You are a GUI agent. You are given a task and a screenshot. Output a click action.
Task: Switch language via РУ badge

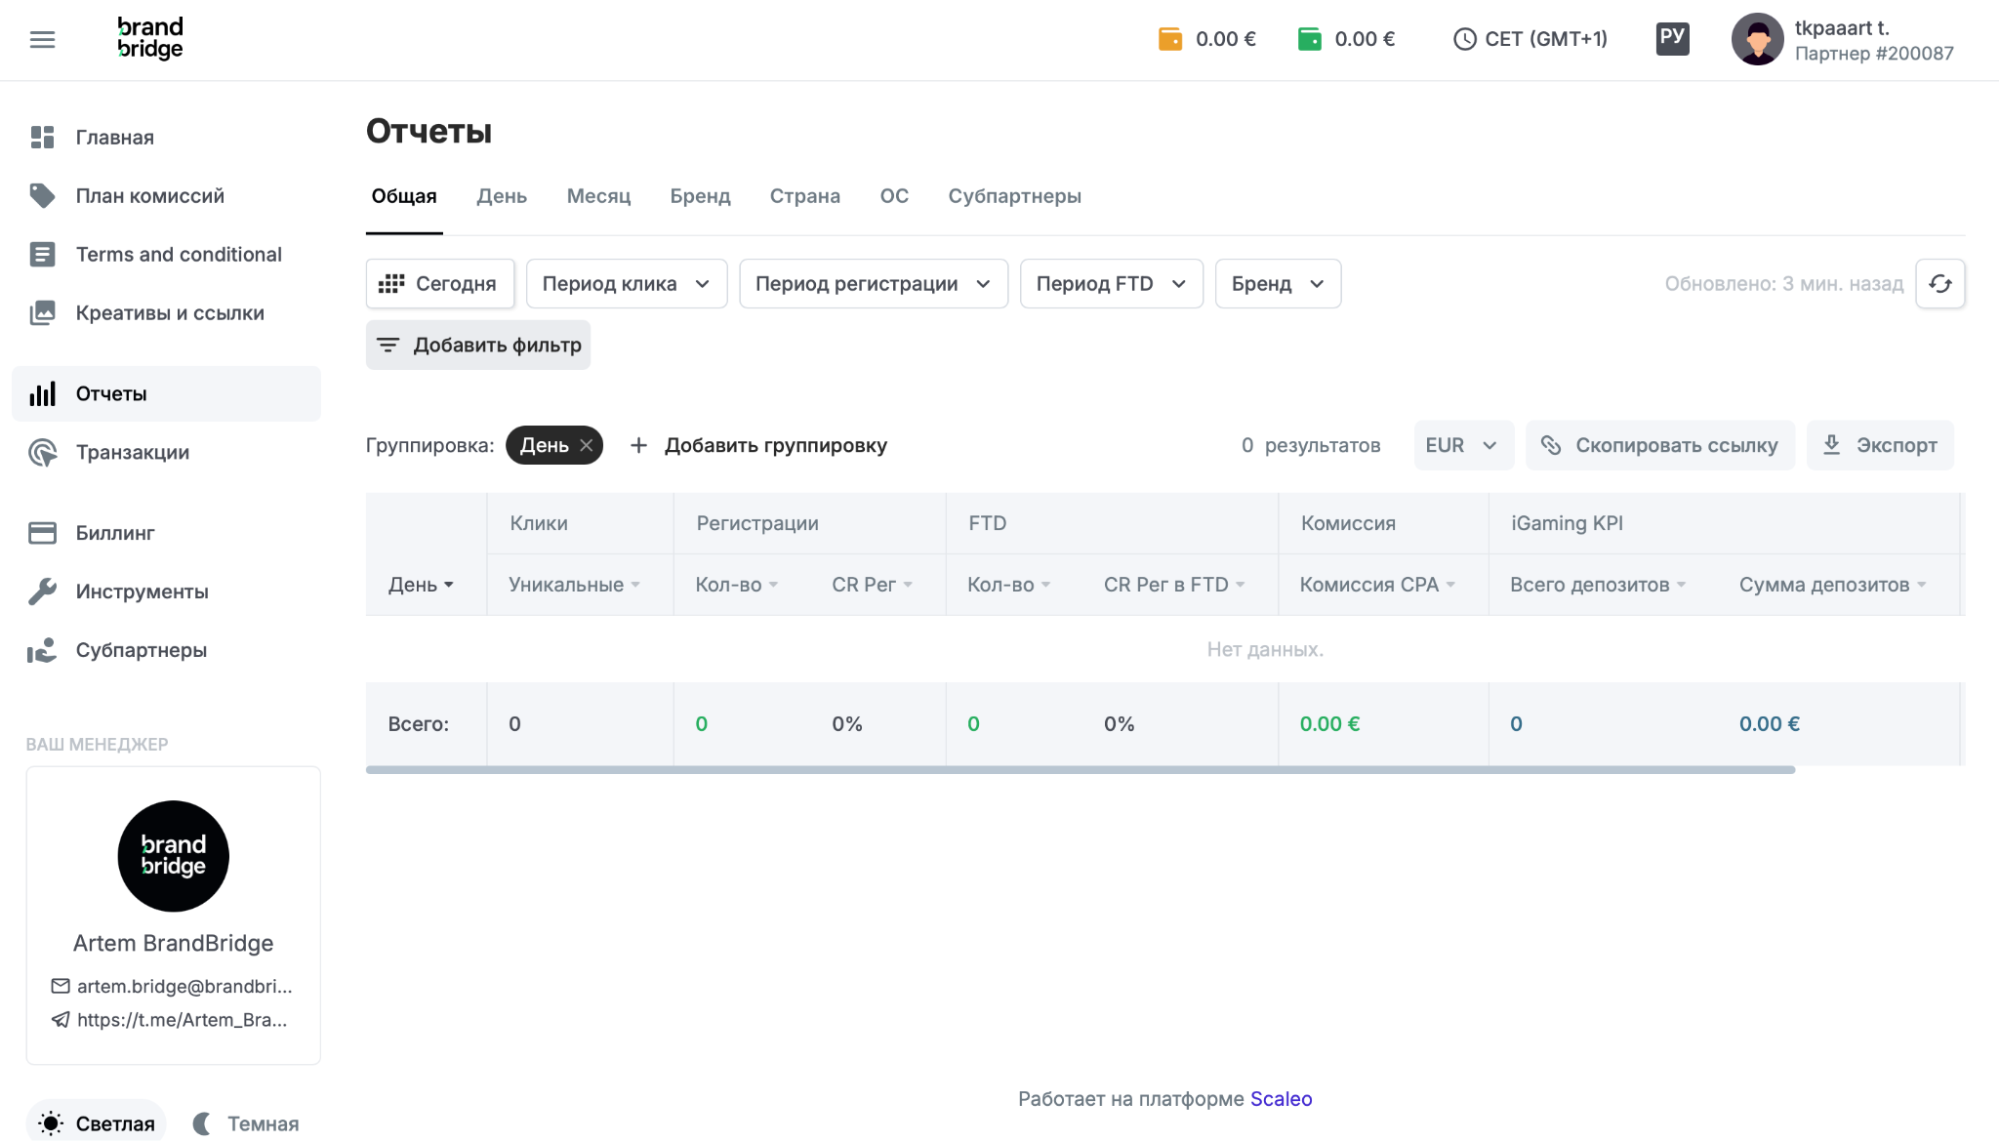pos(1672,39)
